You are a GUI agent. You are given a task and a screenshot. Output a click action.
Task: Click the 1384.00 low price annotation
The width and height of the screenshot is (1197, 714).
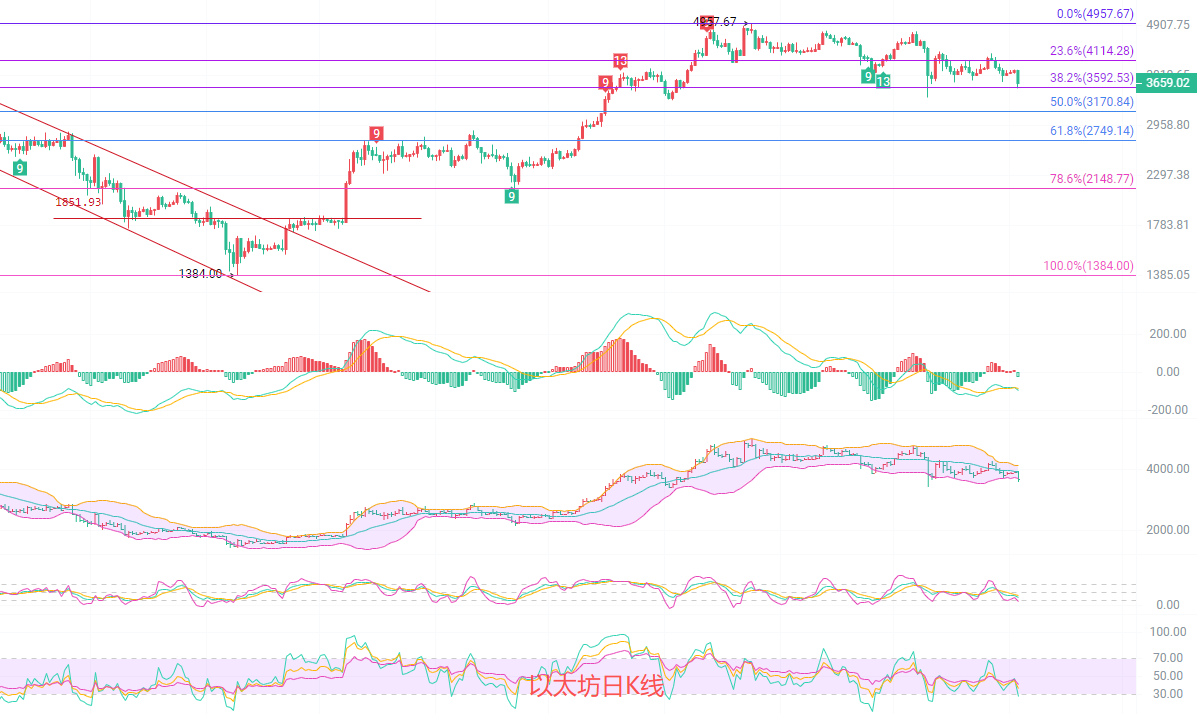tap(200, 273)
